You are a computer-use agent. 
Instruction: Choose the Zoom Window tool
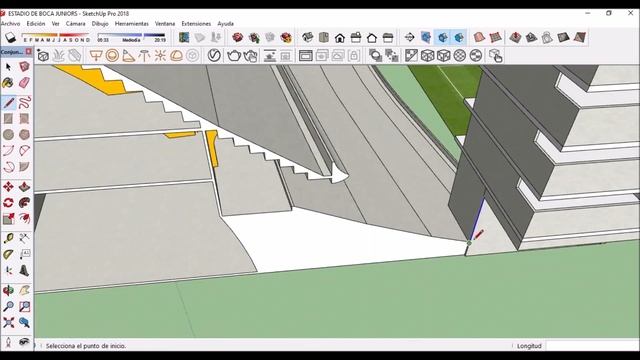(x=24, y=307)
